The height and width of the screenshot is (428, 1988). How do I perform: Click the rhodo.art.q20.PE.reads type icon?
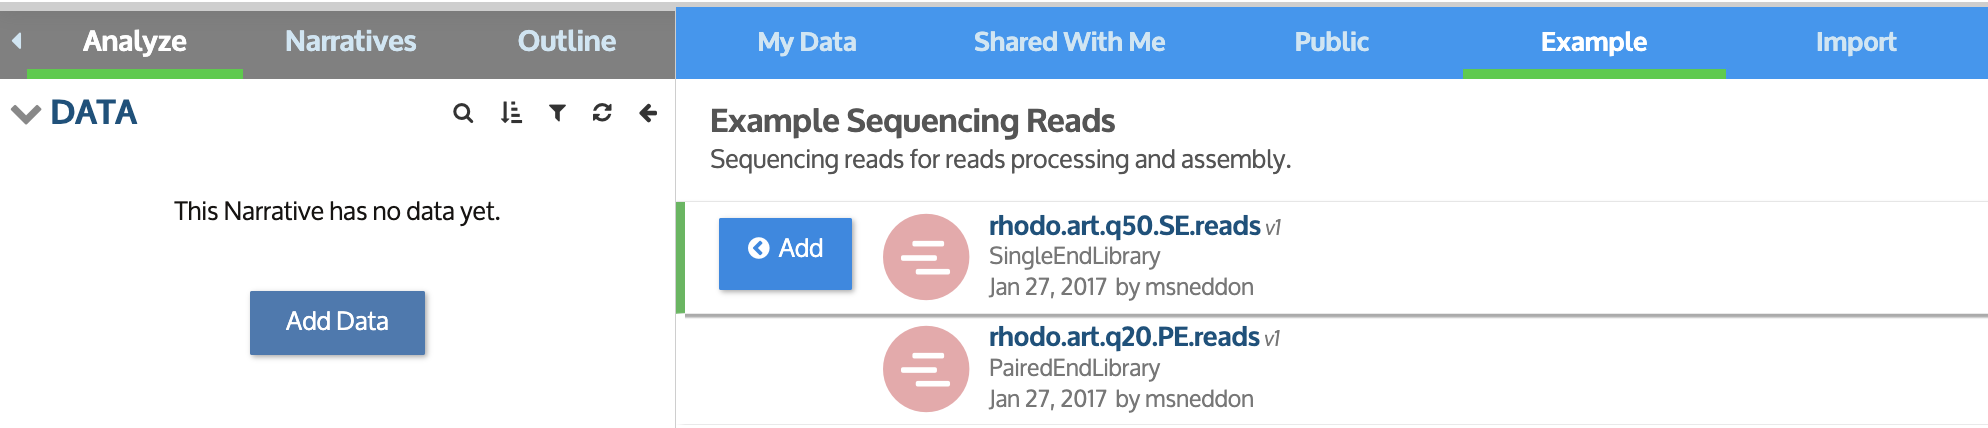click(926, 369)
